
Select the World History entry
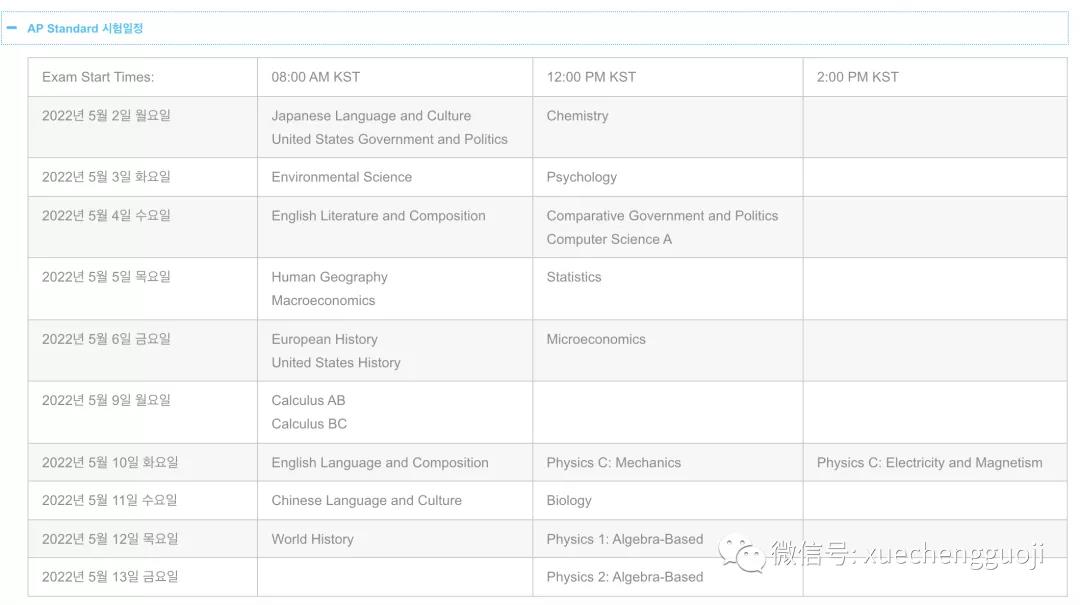(x=312, y=539)
